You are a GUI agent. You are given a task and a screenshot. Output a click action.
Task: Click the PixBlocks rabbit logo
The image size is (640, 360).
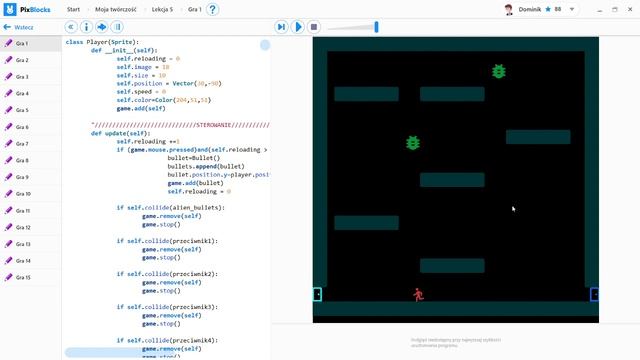(x=10, y=9)
